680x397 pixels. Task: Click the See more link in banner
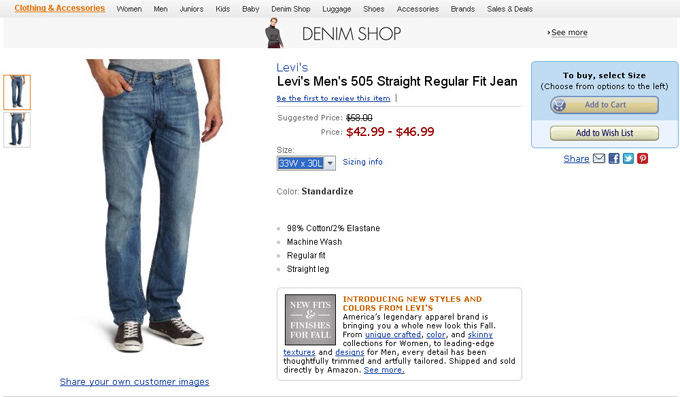[569, 33]
